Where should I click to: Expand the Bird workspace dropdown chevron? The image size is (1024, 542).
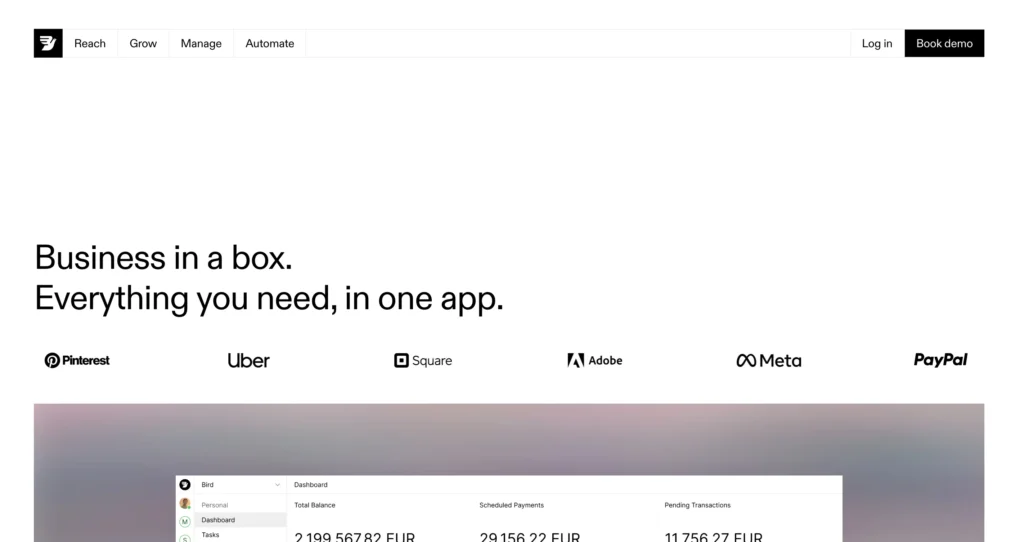click(278, 485)
